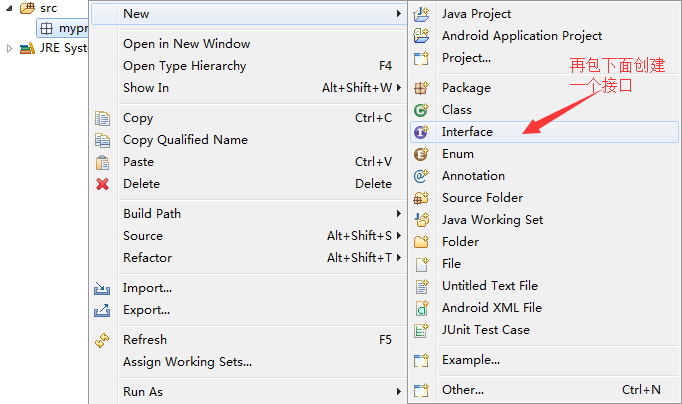Screen dimensions: 682x404
Task: Click the new File icon
Action: [x=422, y=264]
